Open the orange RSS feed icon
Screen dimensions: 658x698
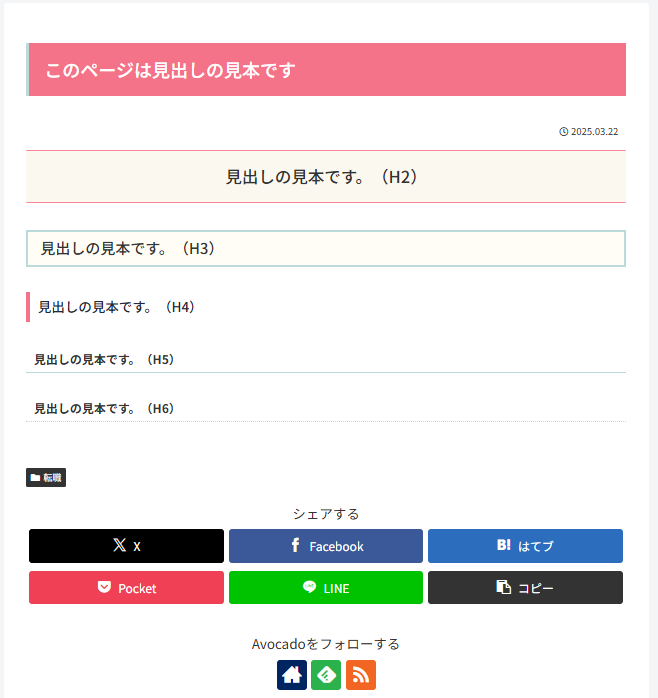[361, 675]
